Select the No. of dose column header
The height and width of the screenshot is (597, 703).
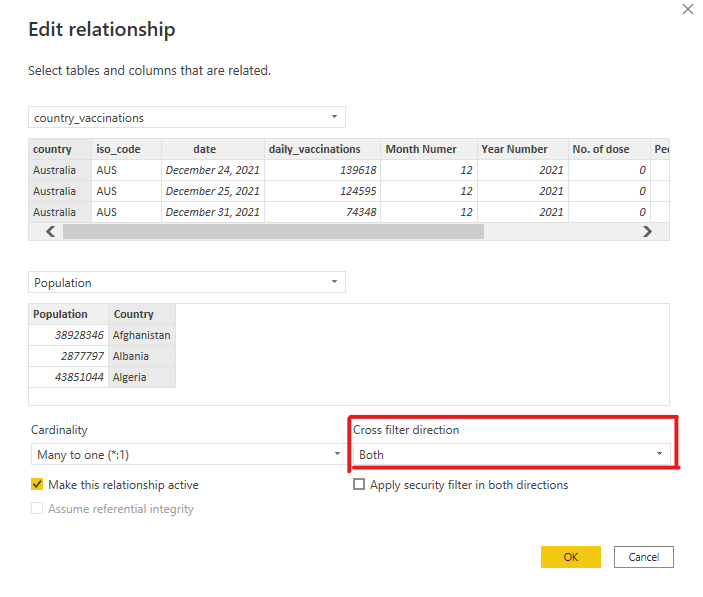[609, 149]
